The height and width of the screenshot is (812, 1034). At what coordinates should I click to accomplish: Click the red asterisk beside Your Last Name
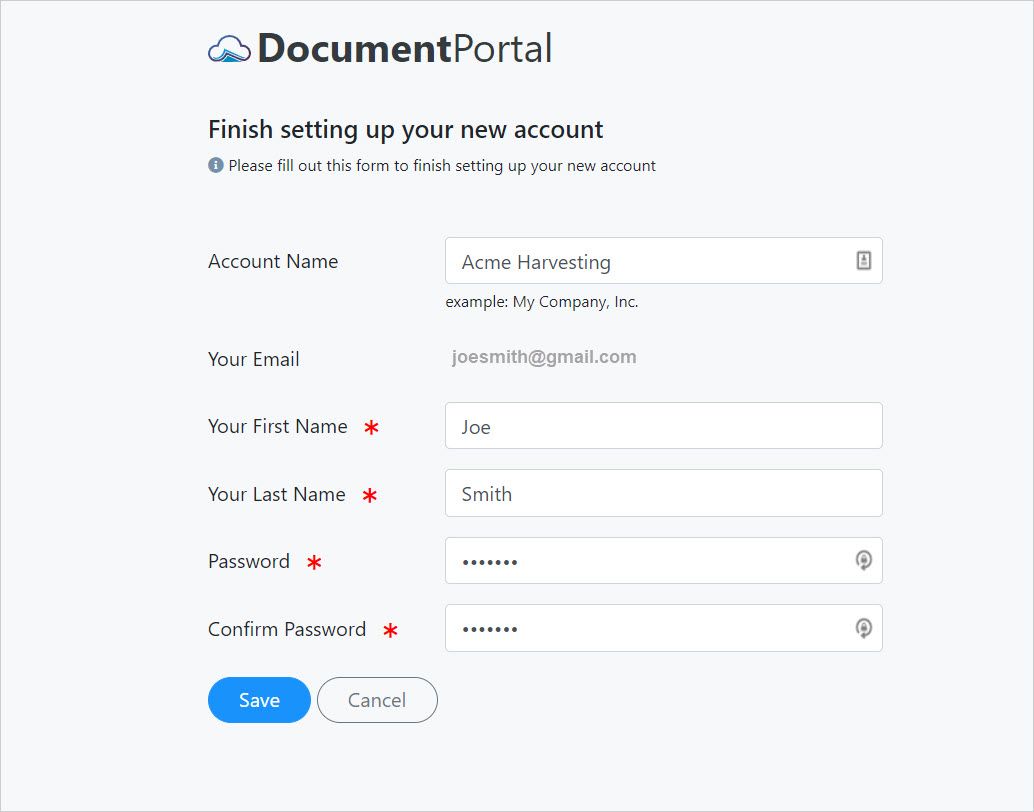[x=370, y=495]
